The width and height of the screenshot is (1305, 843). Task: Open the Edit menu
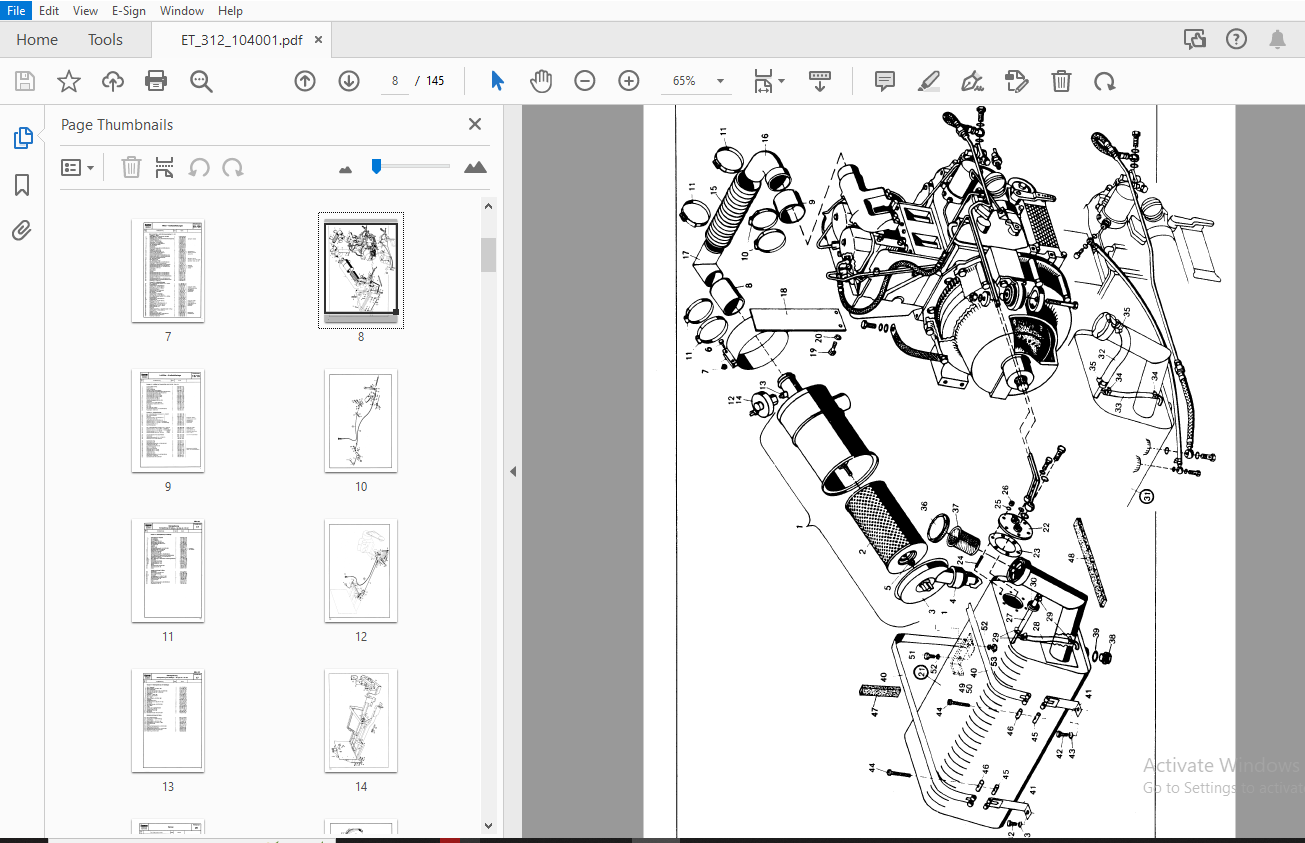[x=49, y=11]
